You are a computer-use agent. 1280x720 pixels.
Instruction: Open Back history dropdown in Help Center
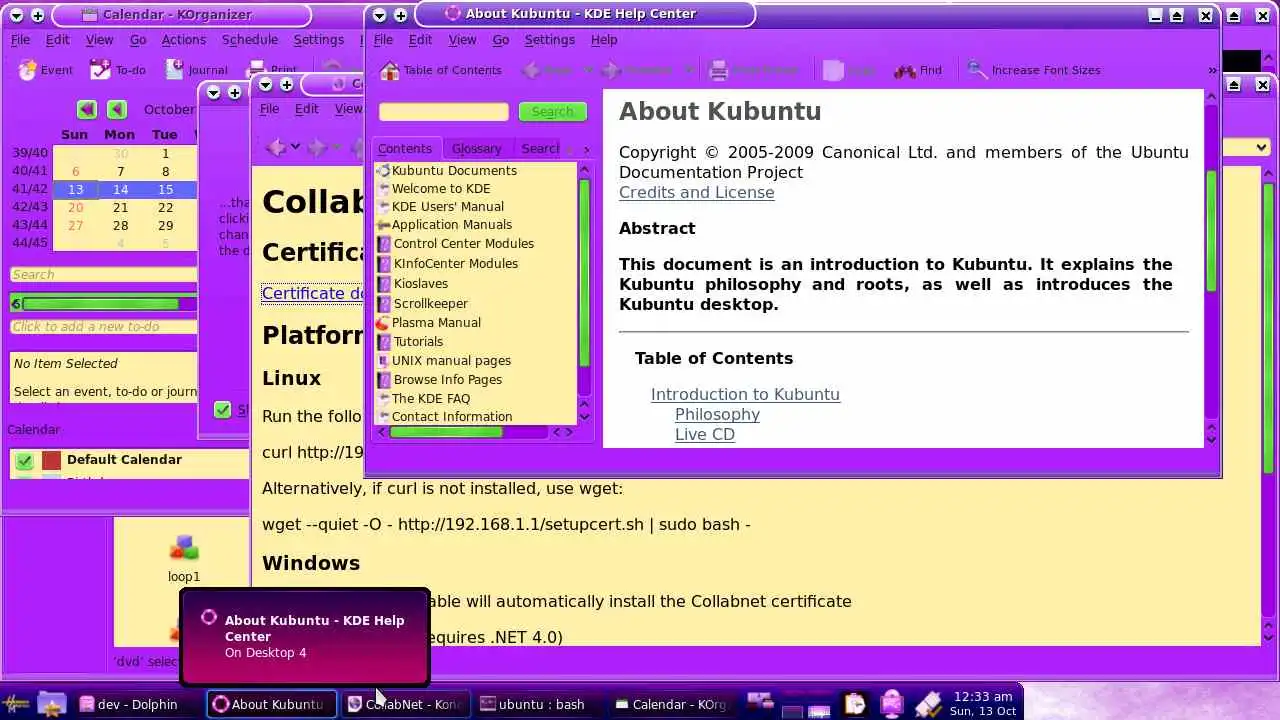tap(588, 70)
